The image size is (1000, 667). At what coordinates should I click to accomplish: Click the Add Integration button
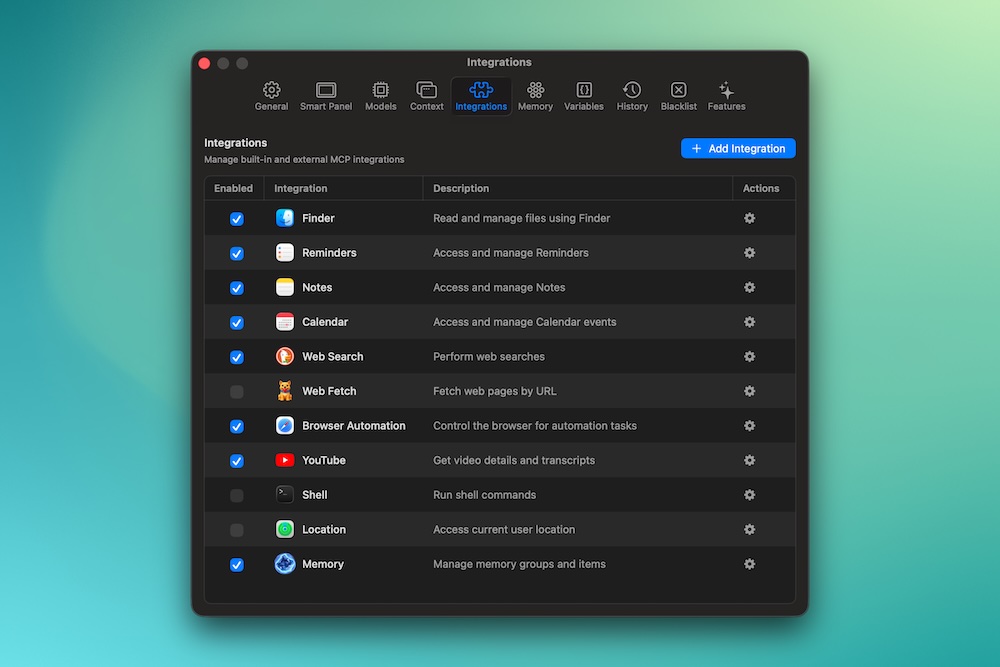click(738, 147)
